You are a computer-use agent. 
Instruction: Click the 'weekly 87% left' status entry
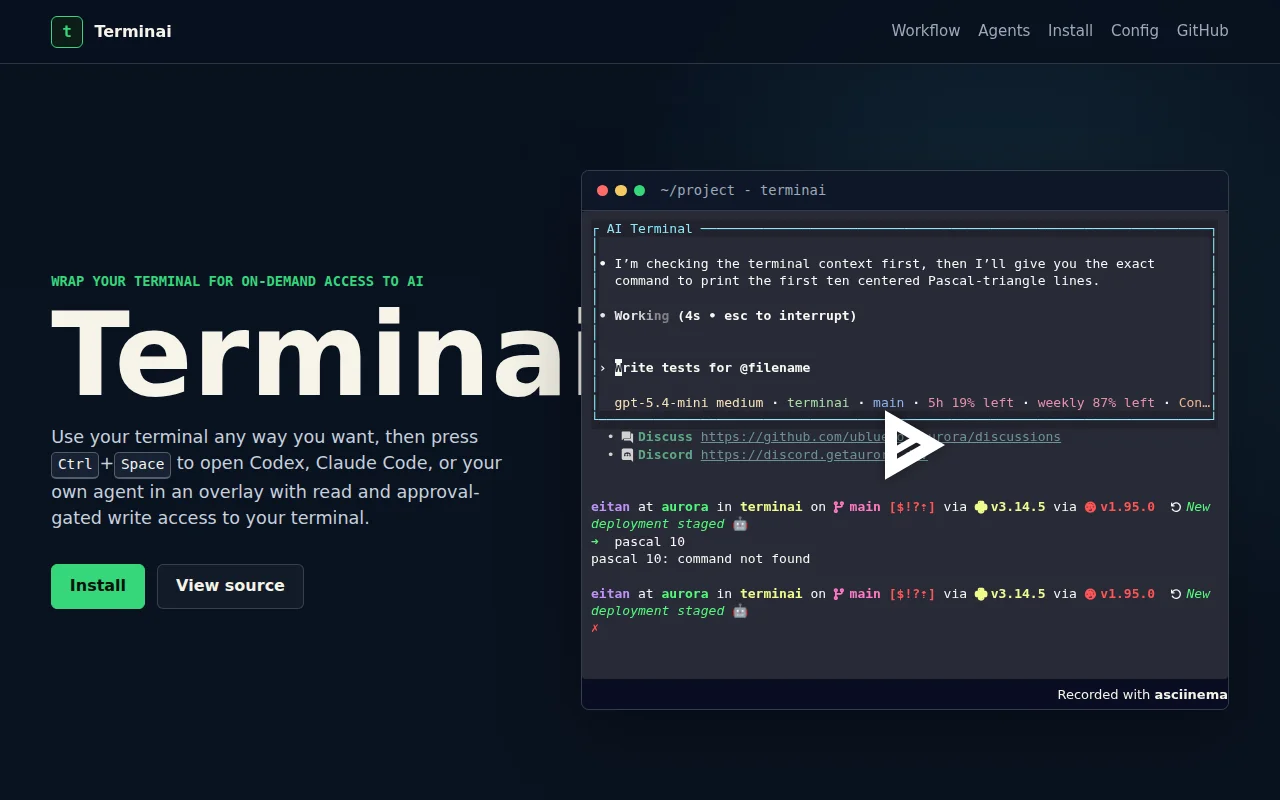point(1096,403)
